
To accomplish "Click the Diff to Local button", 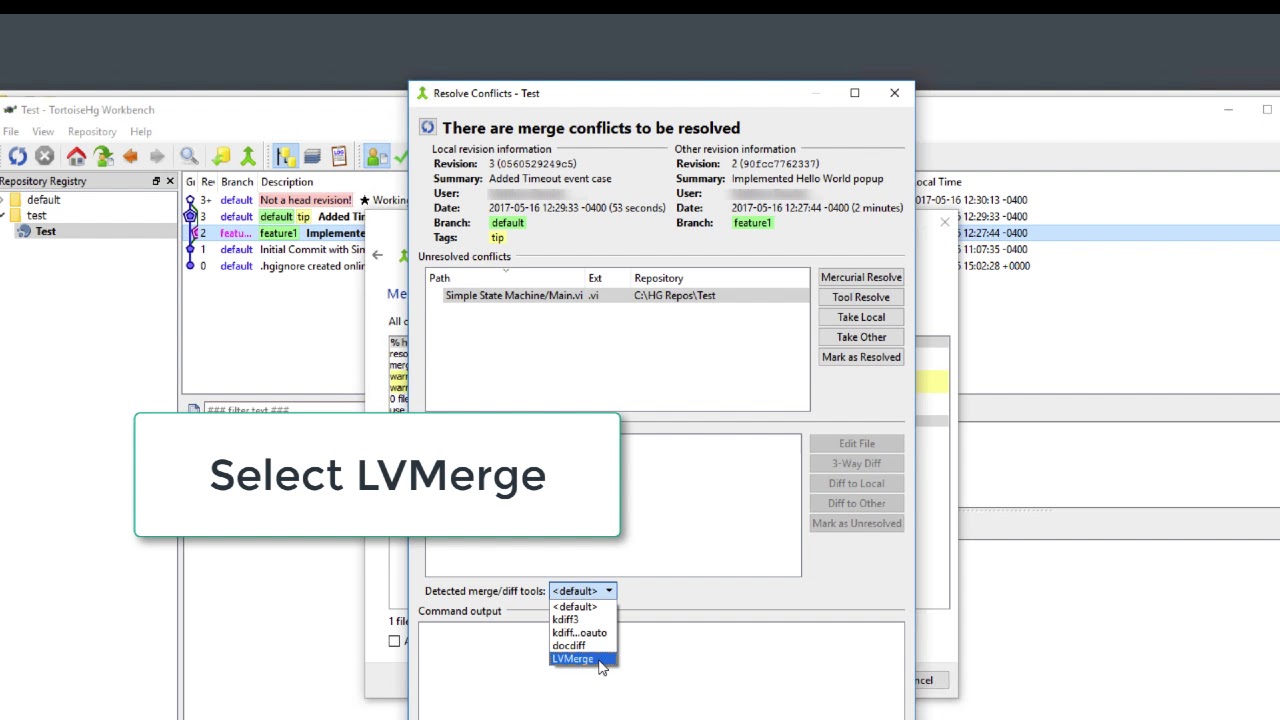I will 857,483.
